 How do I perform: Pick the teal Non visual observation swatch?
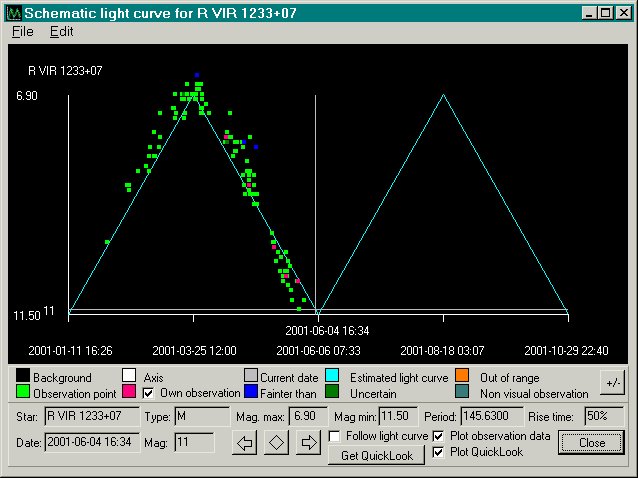pos(462,391)
